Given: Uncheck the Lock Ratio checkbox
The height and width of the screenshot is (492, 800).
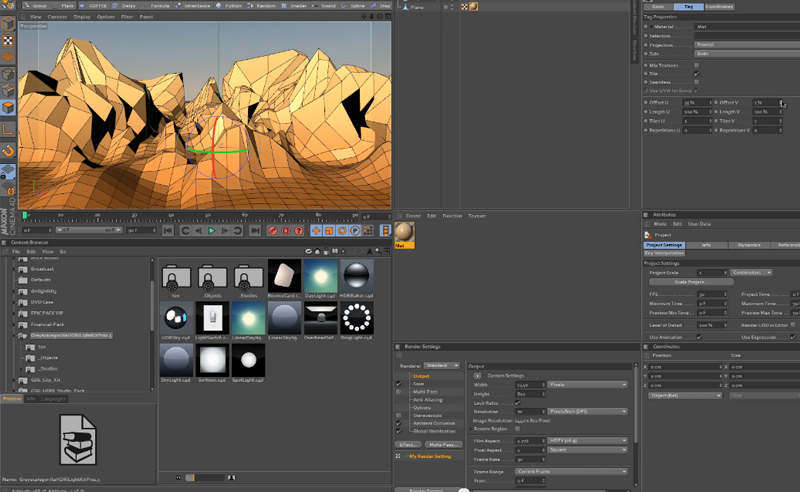Looking at the screenshot, I should pos(517,403).
